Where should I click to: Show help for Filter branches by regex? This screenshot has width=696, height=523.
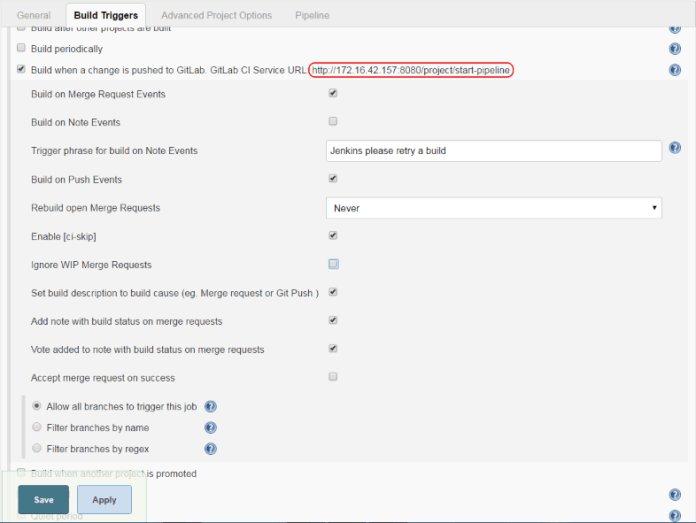click(211, 449)
